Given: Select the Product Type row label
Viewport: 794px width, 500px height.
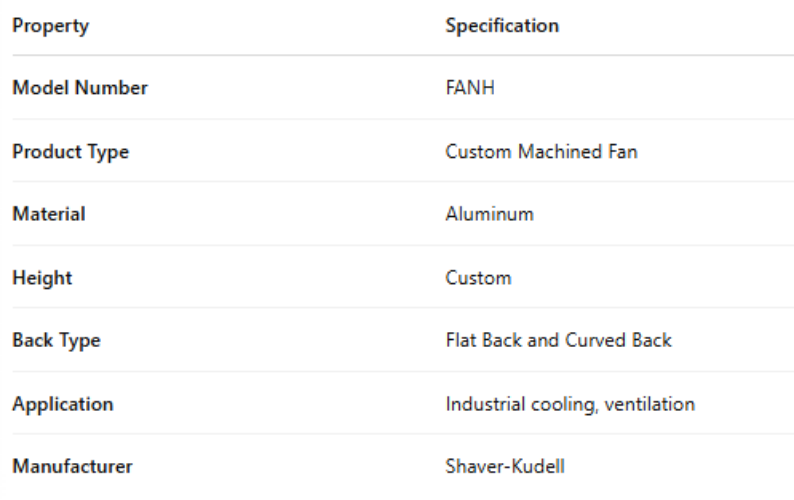Looking at the screenshot, I should (x=70, y=153).
